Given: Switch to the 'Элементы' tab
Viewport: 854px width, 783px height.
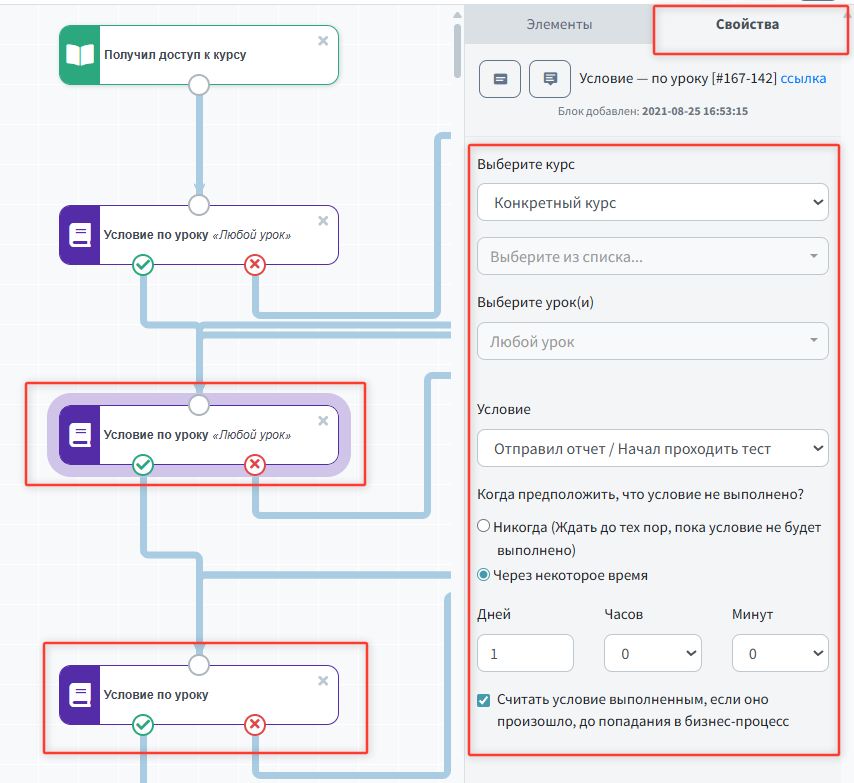Looking at the screenshot, I should [x=559, y=24].
